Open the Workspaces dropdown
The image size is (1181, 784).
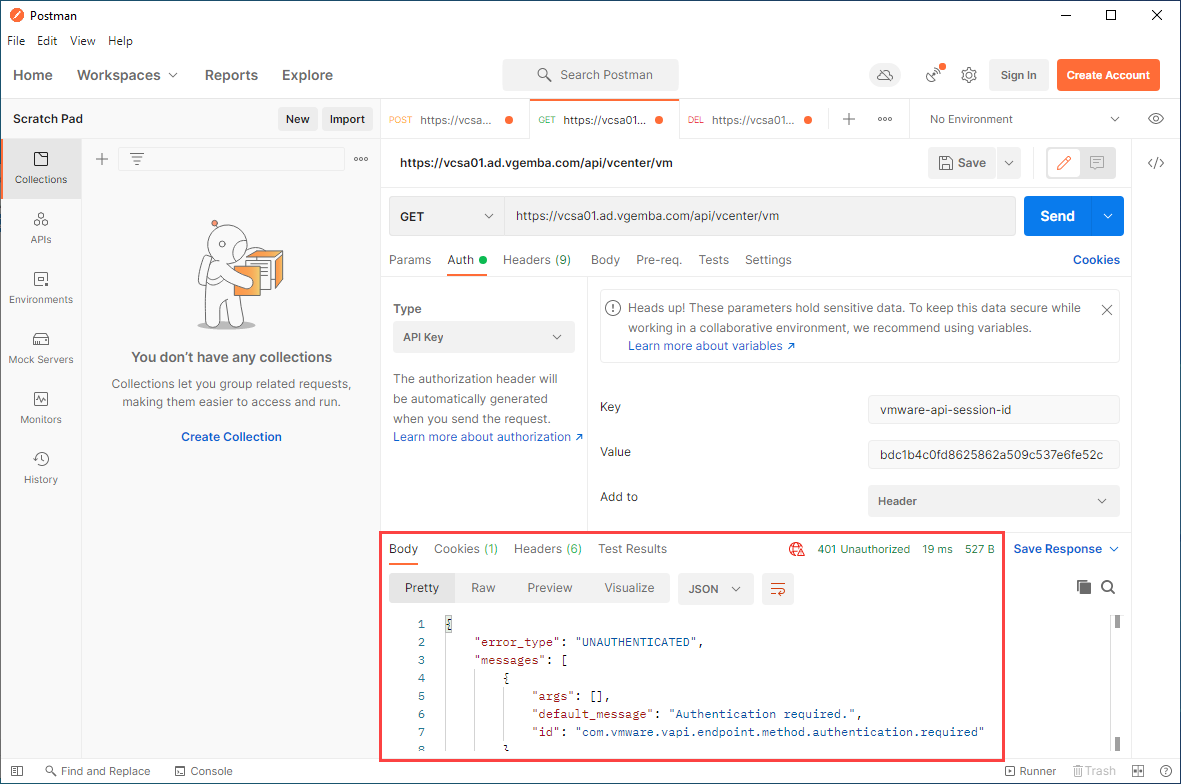pos(127,75)
